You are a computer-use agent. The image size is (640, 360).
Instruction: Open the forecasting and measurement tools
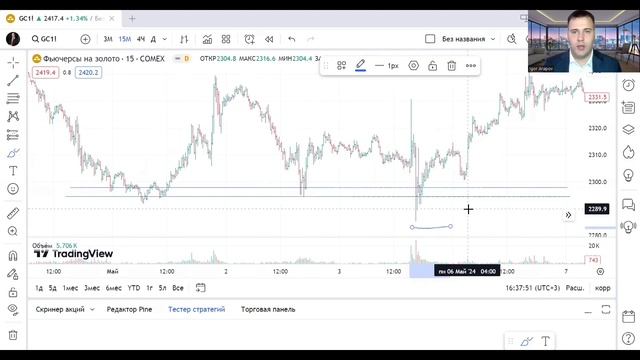[13, 135]
